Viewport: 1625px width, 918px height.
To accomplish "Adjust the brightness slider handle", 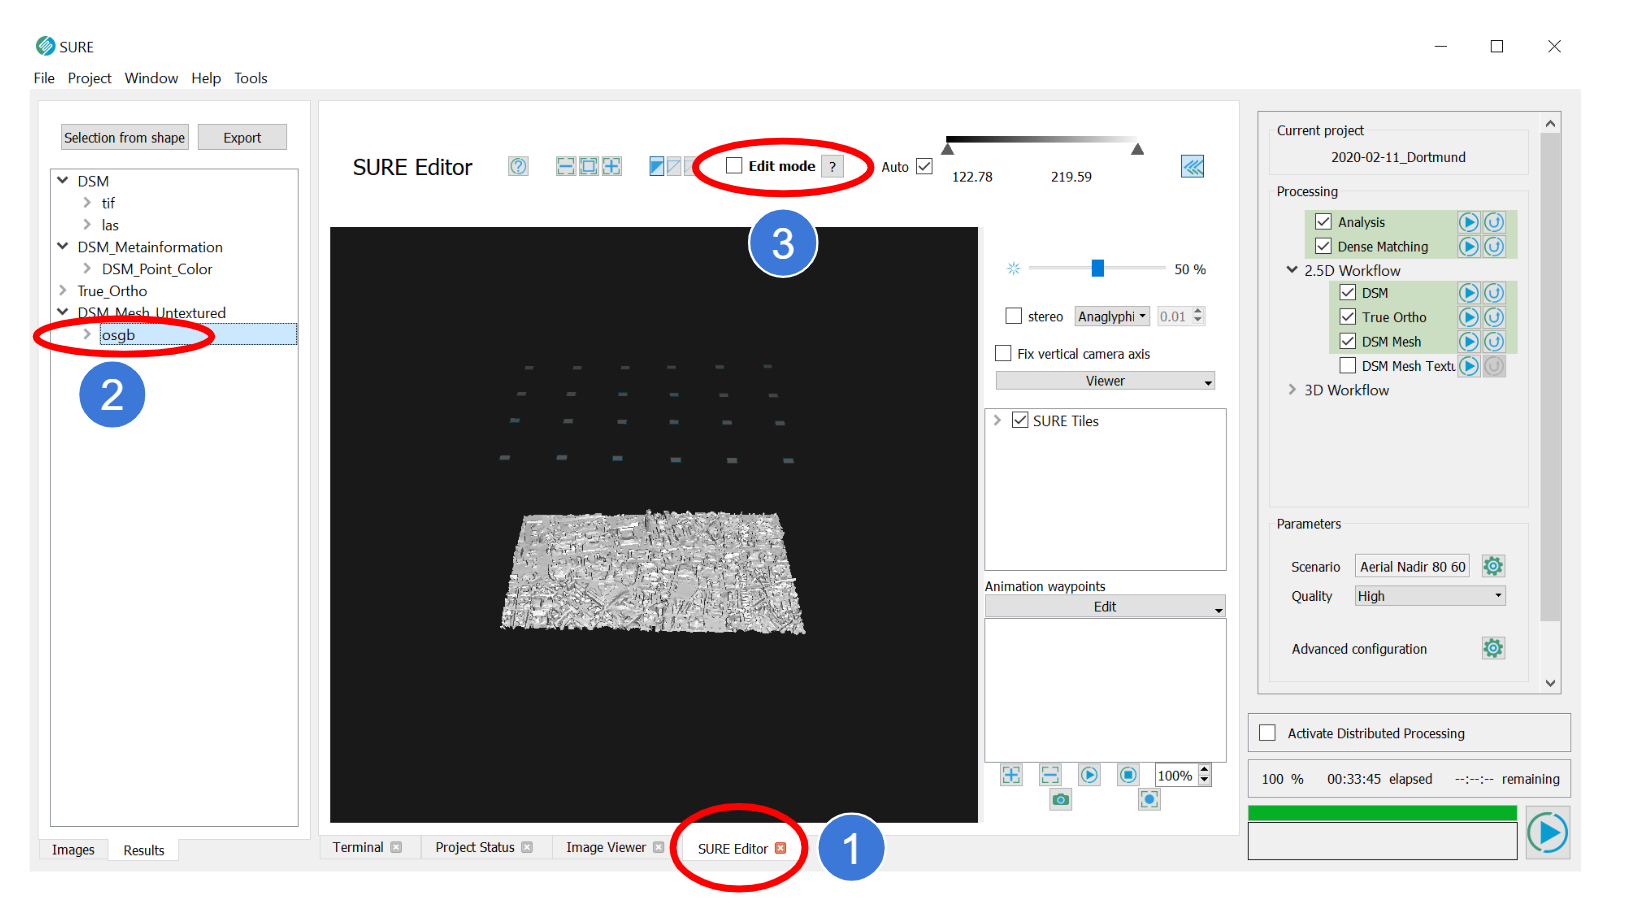I will pos(1097,268).
